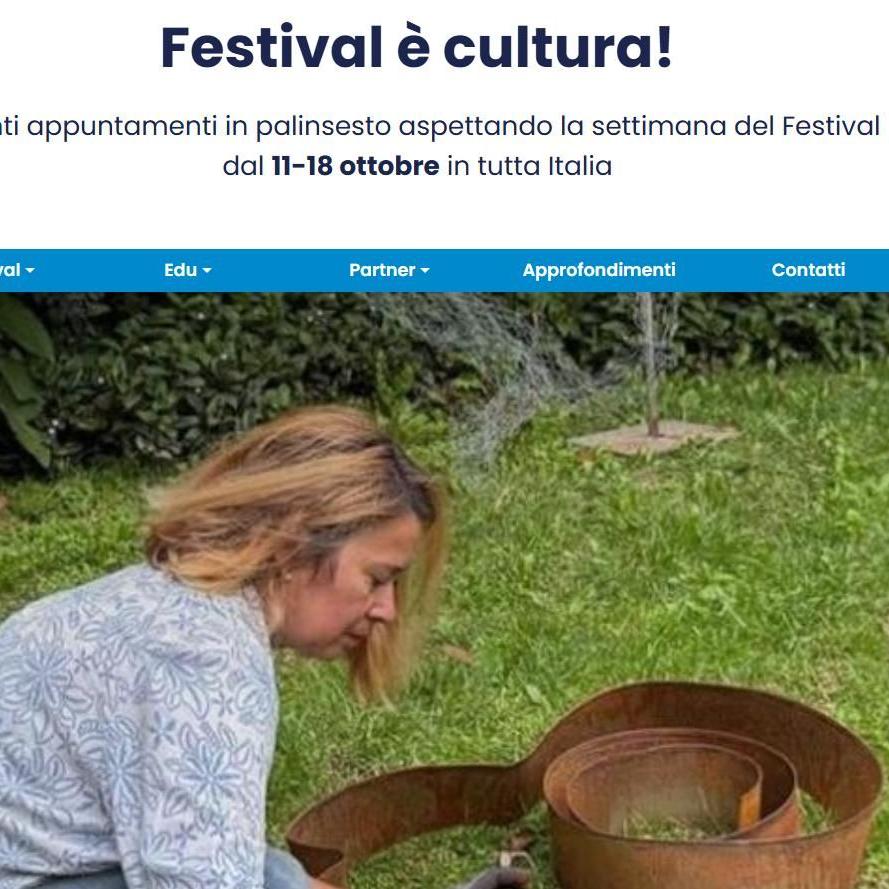Viewport: 889px width, 889px height.
Task: Go to the Approfondimenti page
Action: coord(599,270)
